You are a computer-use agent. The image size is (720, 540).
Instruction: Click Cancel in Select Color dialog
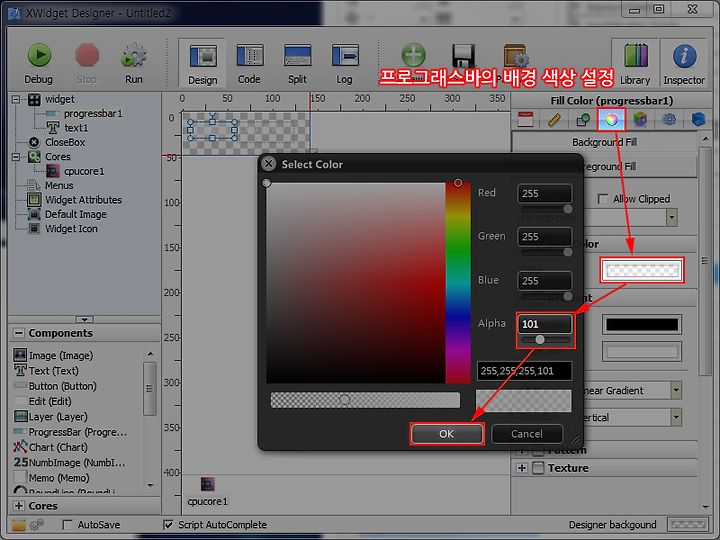pyautogui.click(x=527, y=434)
